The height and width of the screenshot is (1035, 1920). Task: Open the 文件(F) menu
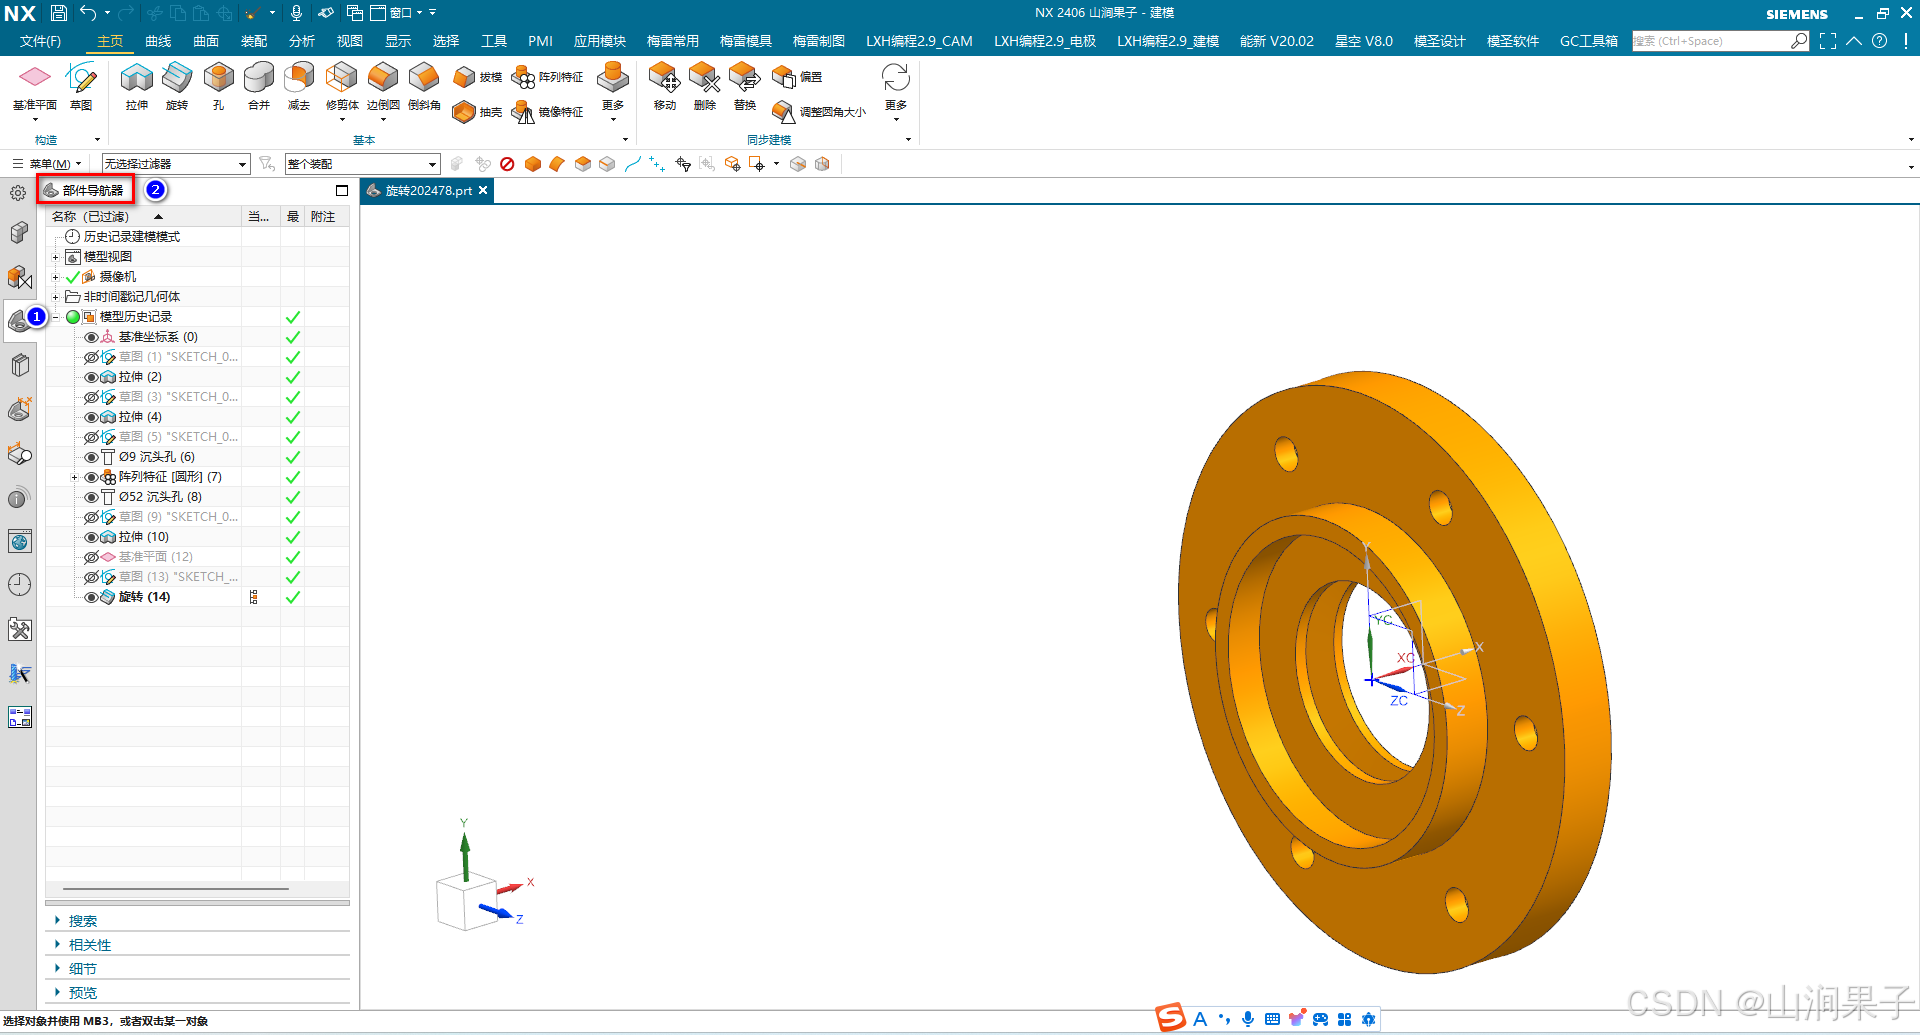(41, 41)
